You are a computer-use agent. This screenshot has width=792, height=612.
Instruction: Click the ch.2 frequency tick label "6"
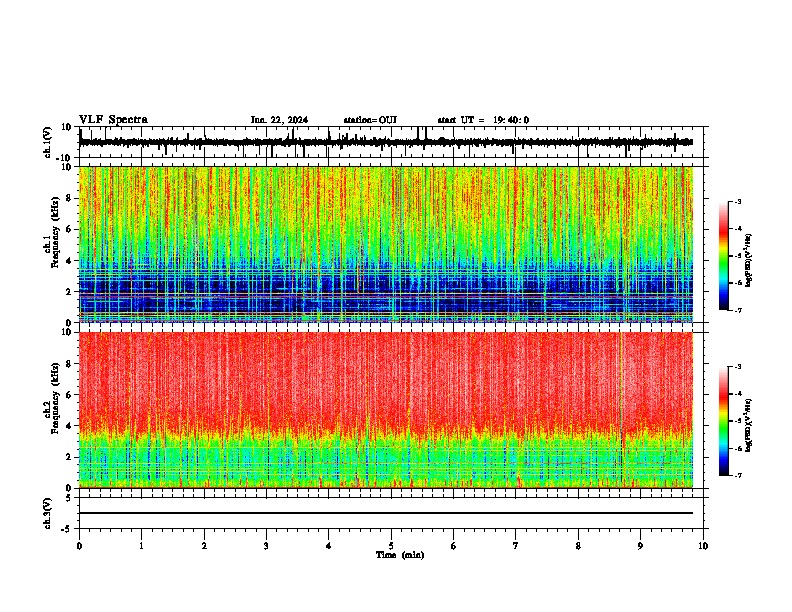point(70,395)
